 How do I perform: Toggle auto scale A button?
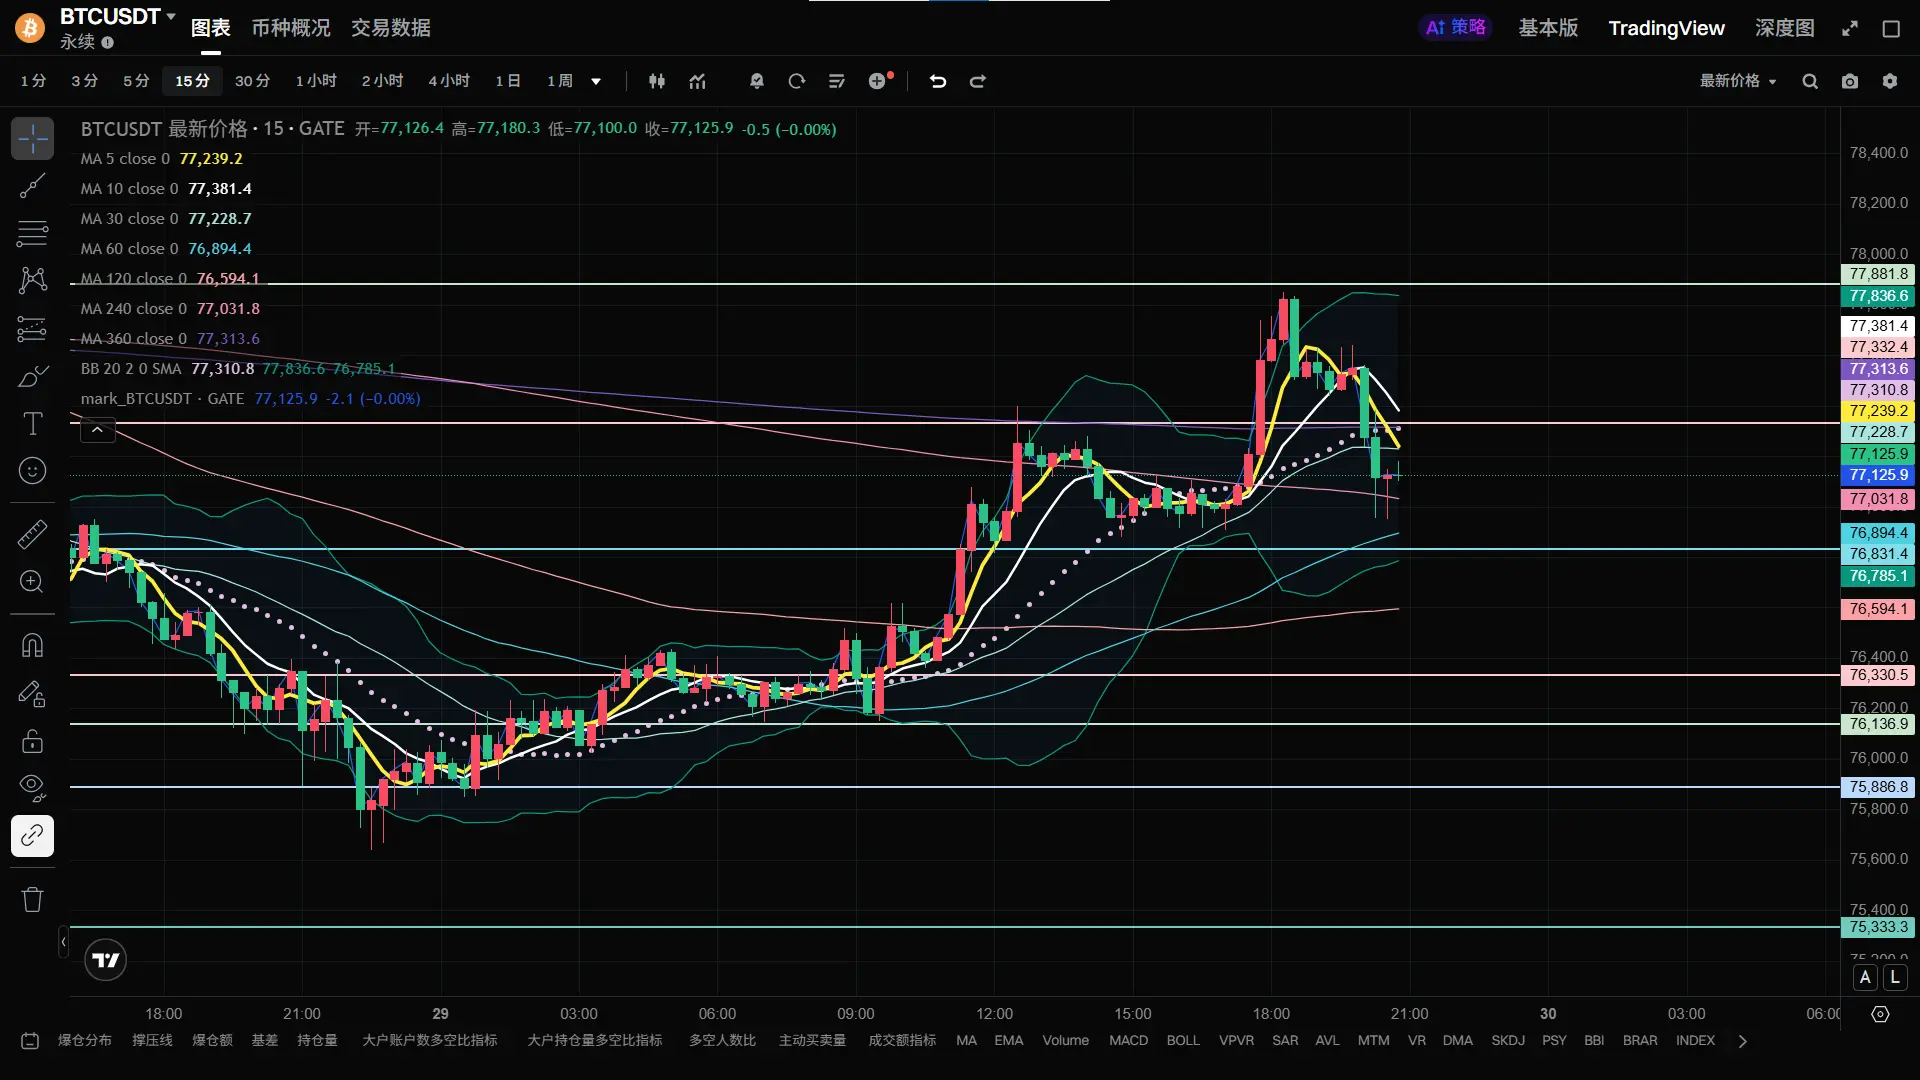pyautogui.click(x=1865, y=977)
